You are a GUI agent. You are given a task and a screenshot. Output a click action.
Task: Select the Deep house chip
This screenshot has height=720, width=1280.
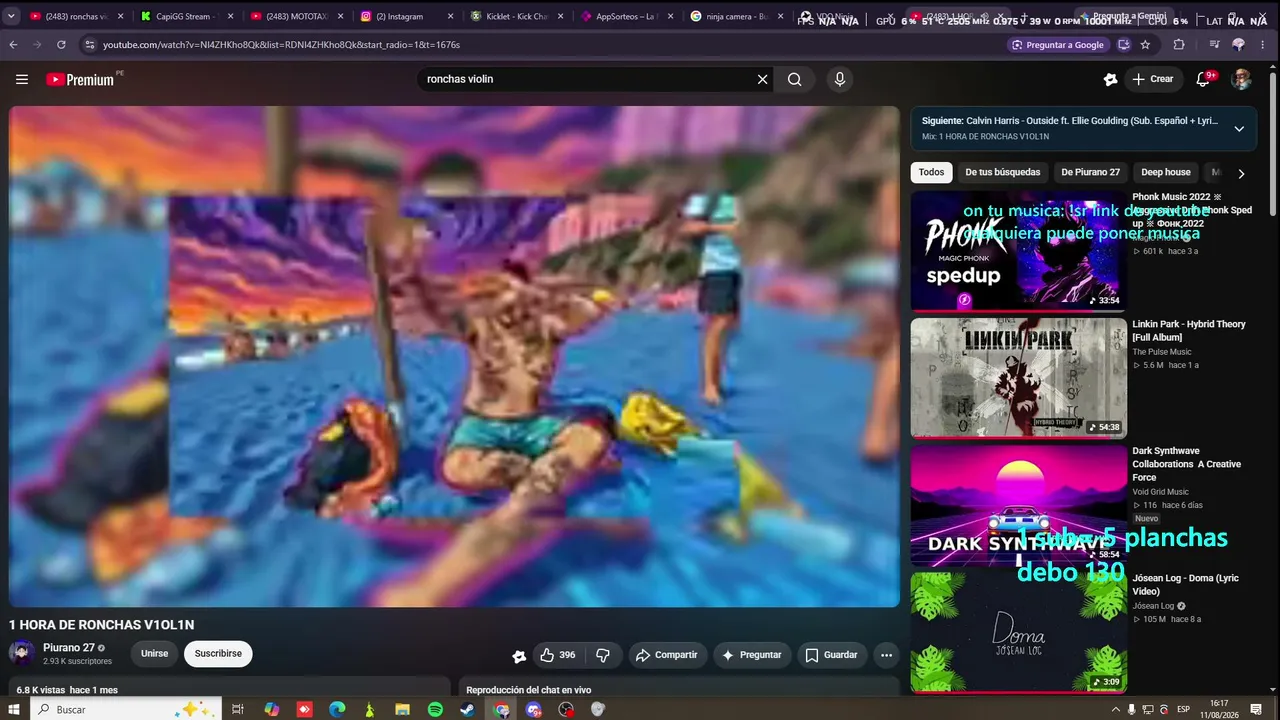pos(1166,172)
